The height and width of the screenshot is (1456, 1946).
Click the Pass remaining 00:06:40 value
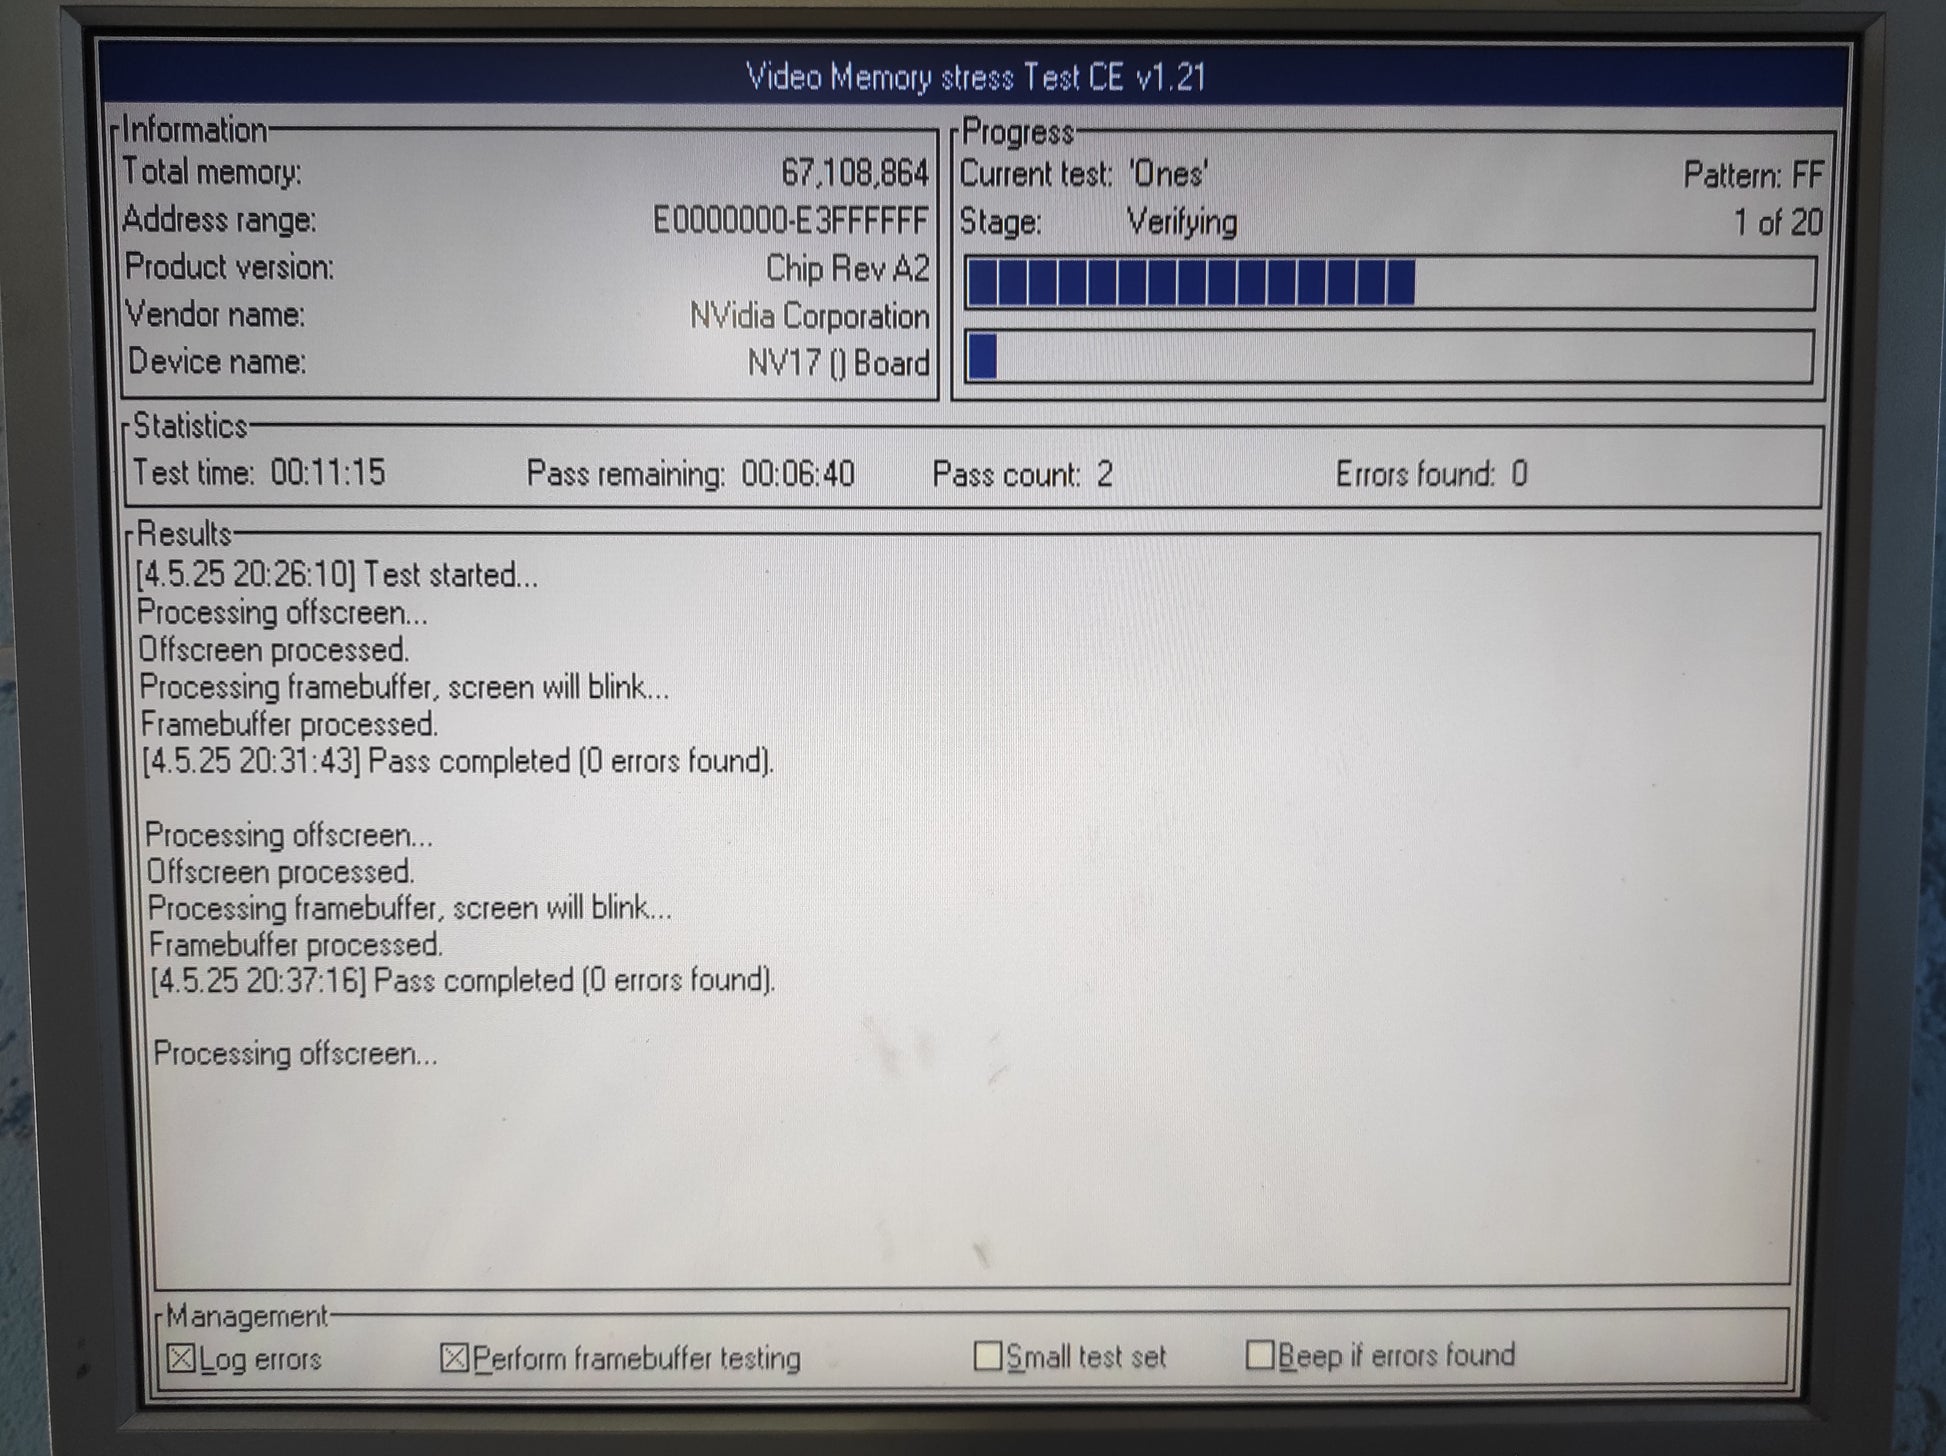tap(797, 473)
